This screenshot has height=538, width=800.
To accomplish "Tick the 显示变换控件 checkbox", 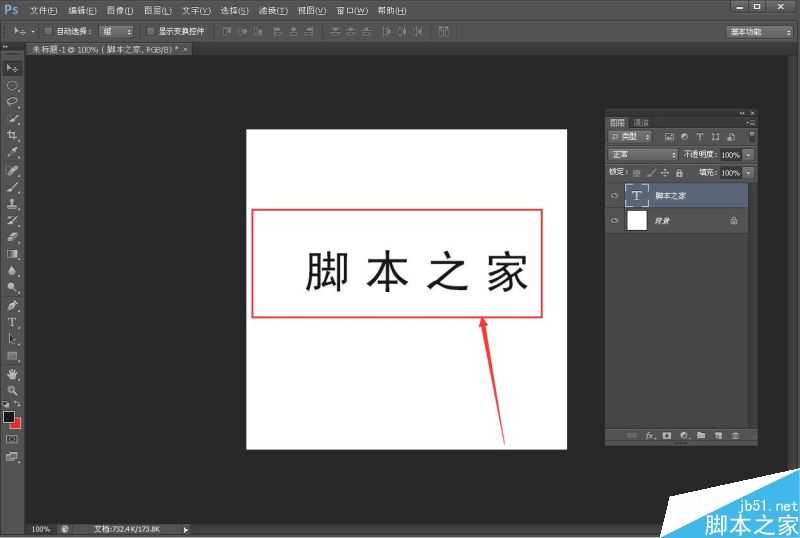I will pos(150,31).
